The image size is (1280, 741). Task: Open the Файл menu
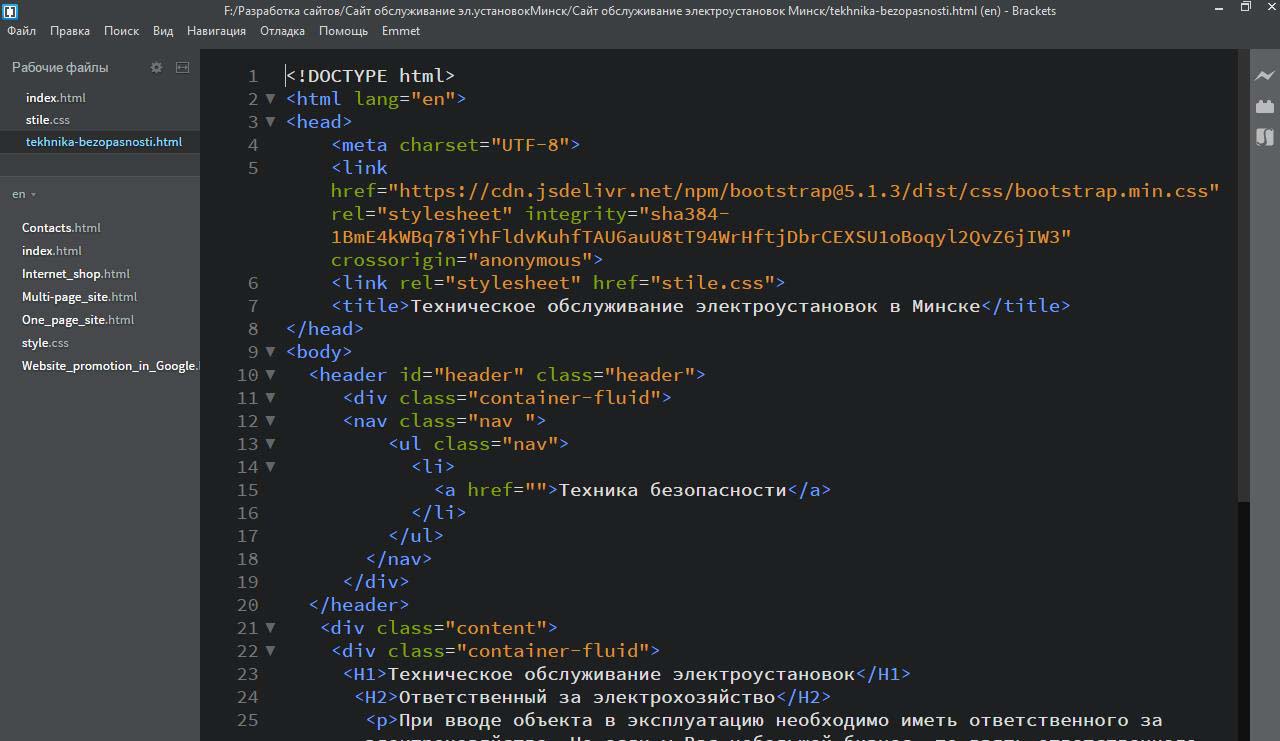coord(21,31)
